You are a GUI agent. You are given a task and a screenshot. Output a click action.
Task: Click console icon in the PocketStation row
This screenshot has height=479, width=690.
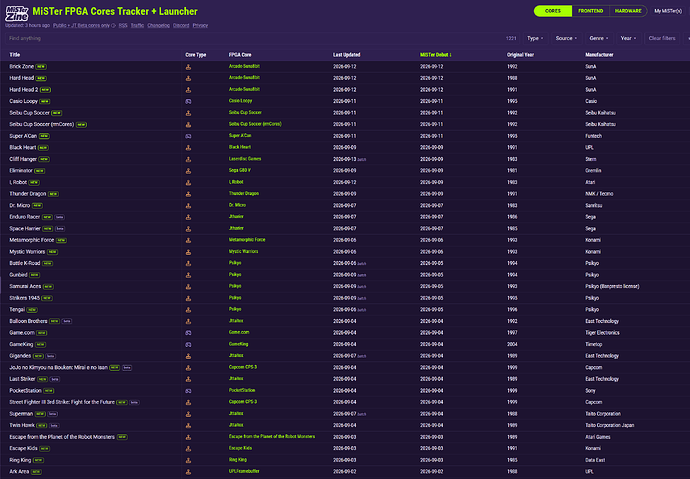pyautogui.click(x=188, y=391)
